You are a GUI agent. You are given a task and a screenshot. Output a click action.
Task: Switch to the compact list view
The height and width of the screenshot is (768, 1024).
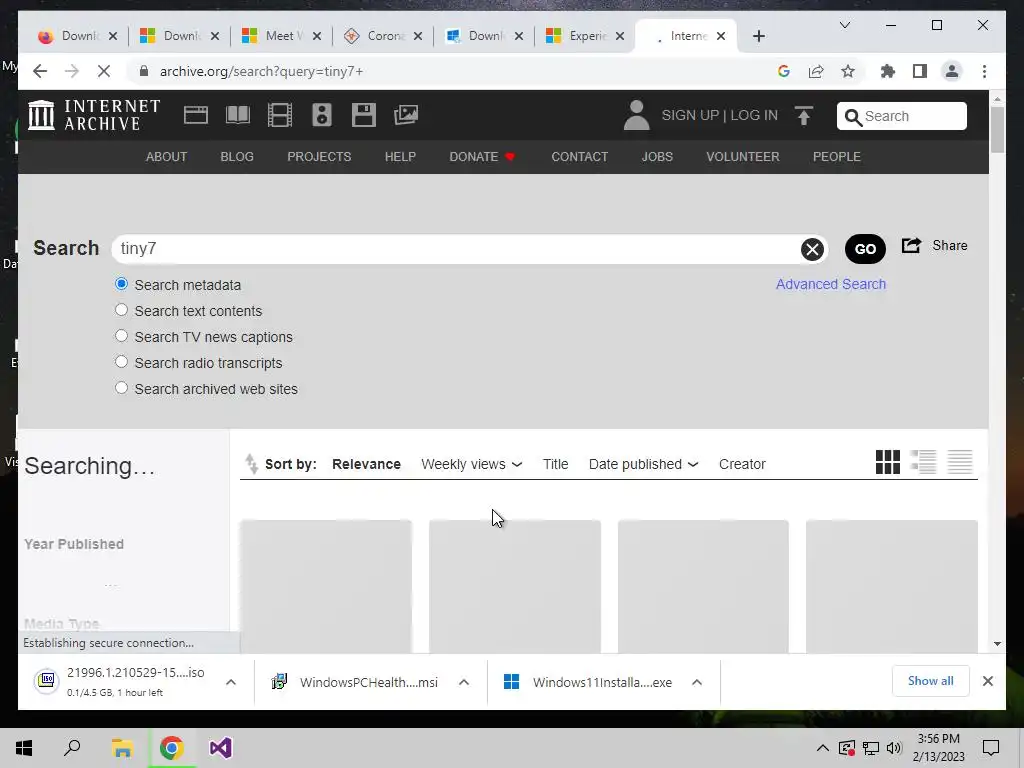pos(960,462)
